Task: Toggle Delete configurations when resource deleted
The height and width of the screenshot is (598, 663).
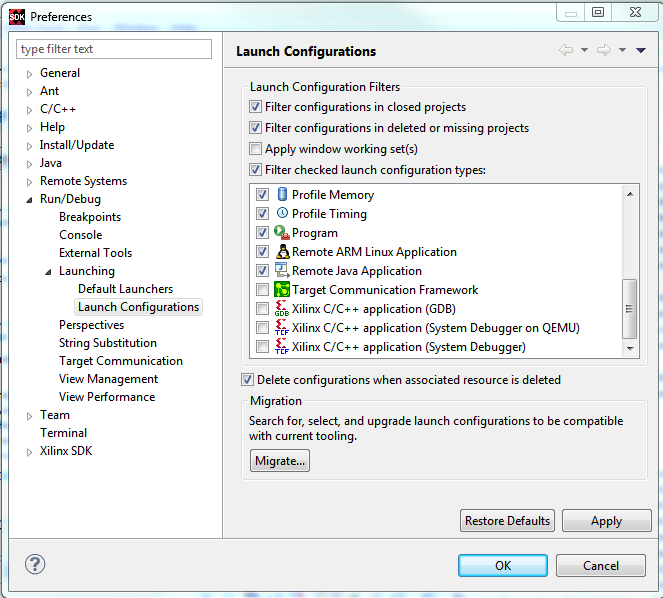Action: tap(247, 380)
